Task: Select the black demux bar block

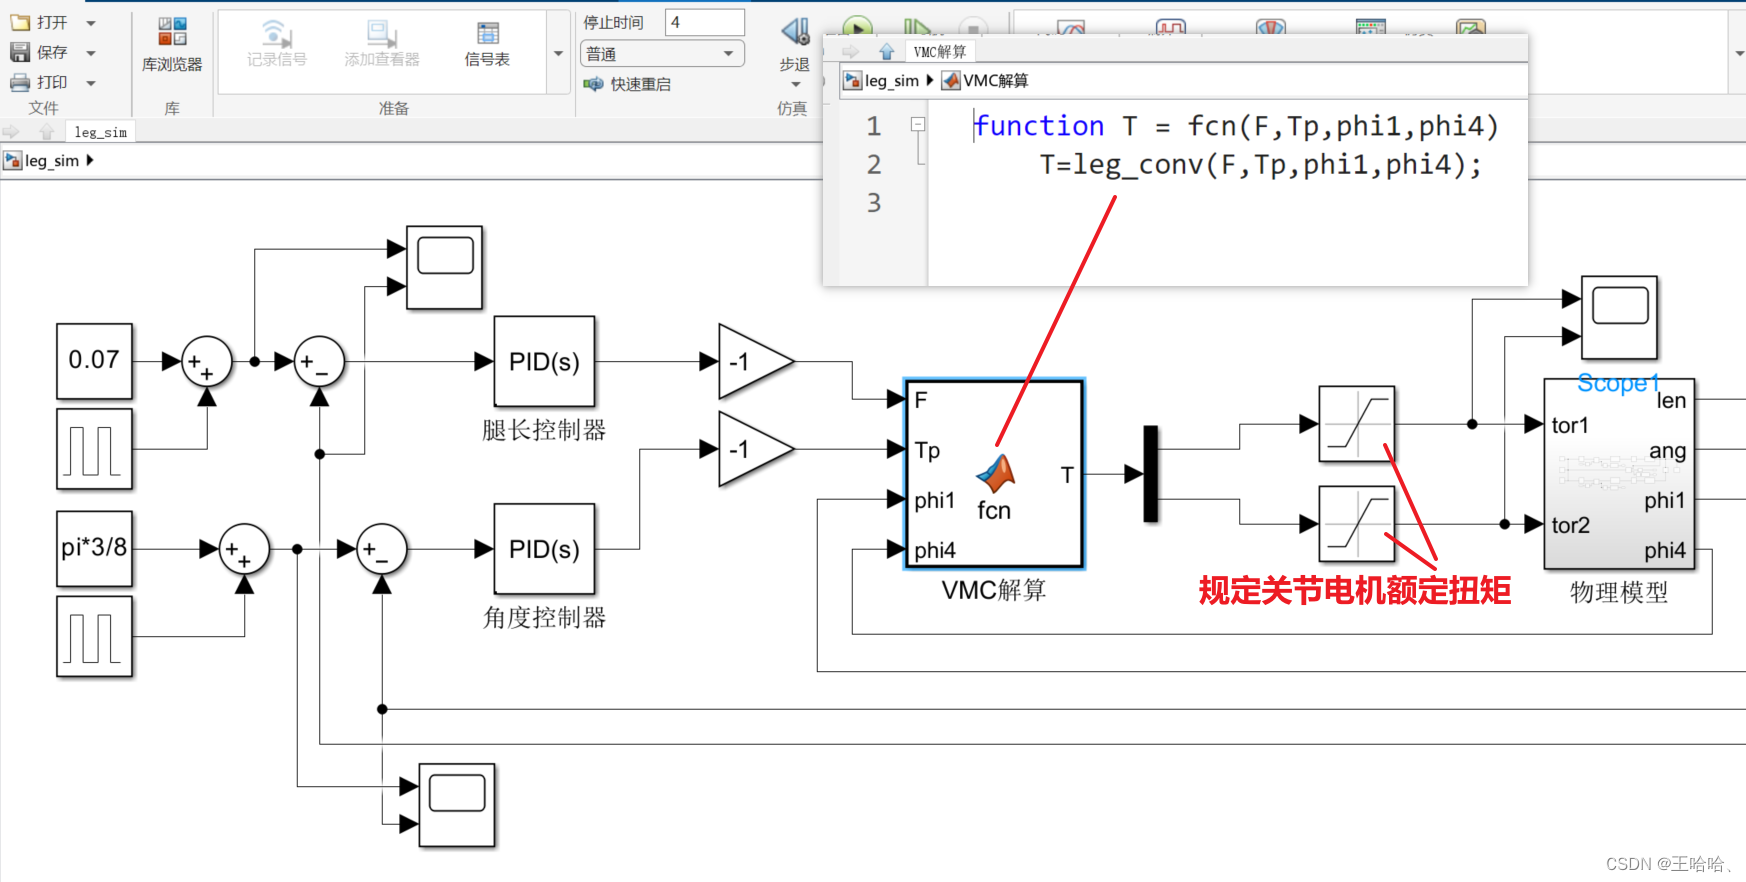Action: click(1151, 474)
